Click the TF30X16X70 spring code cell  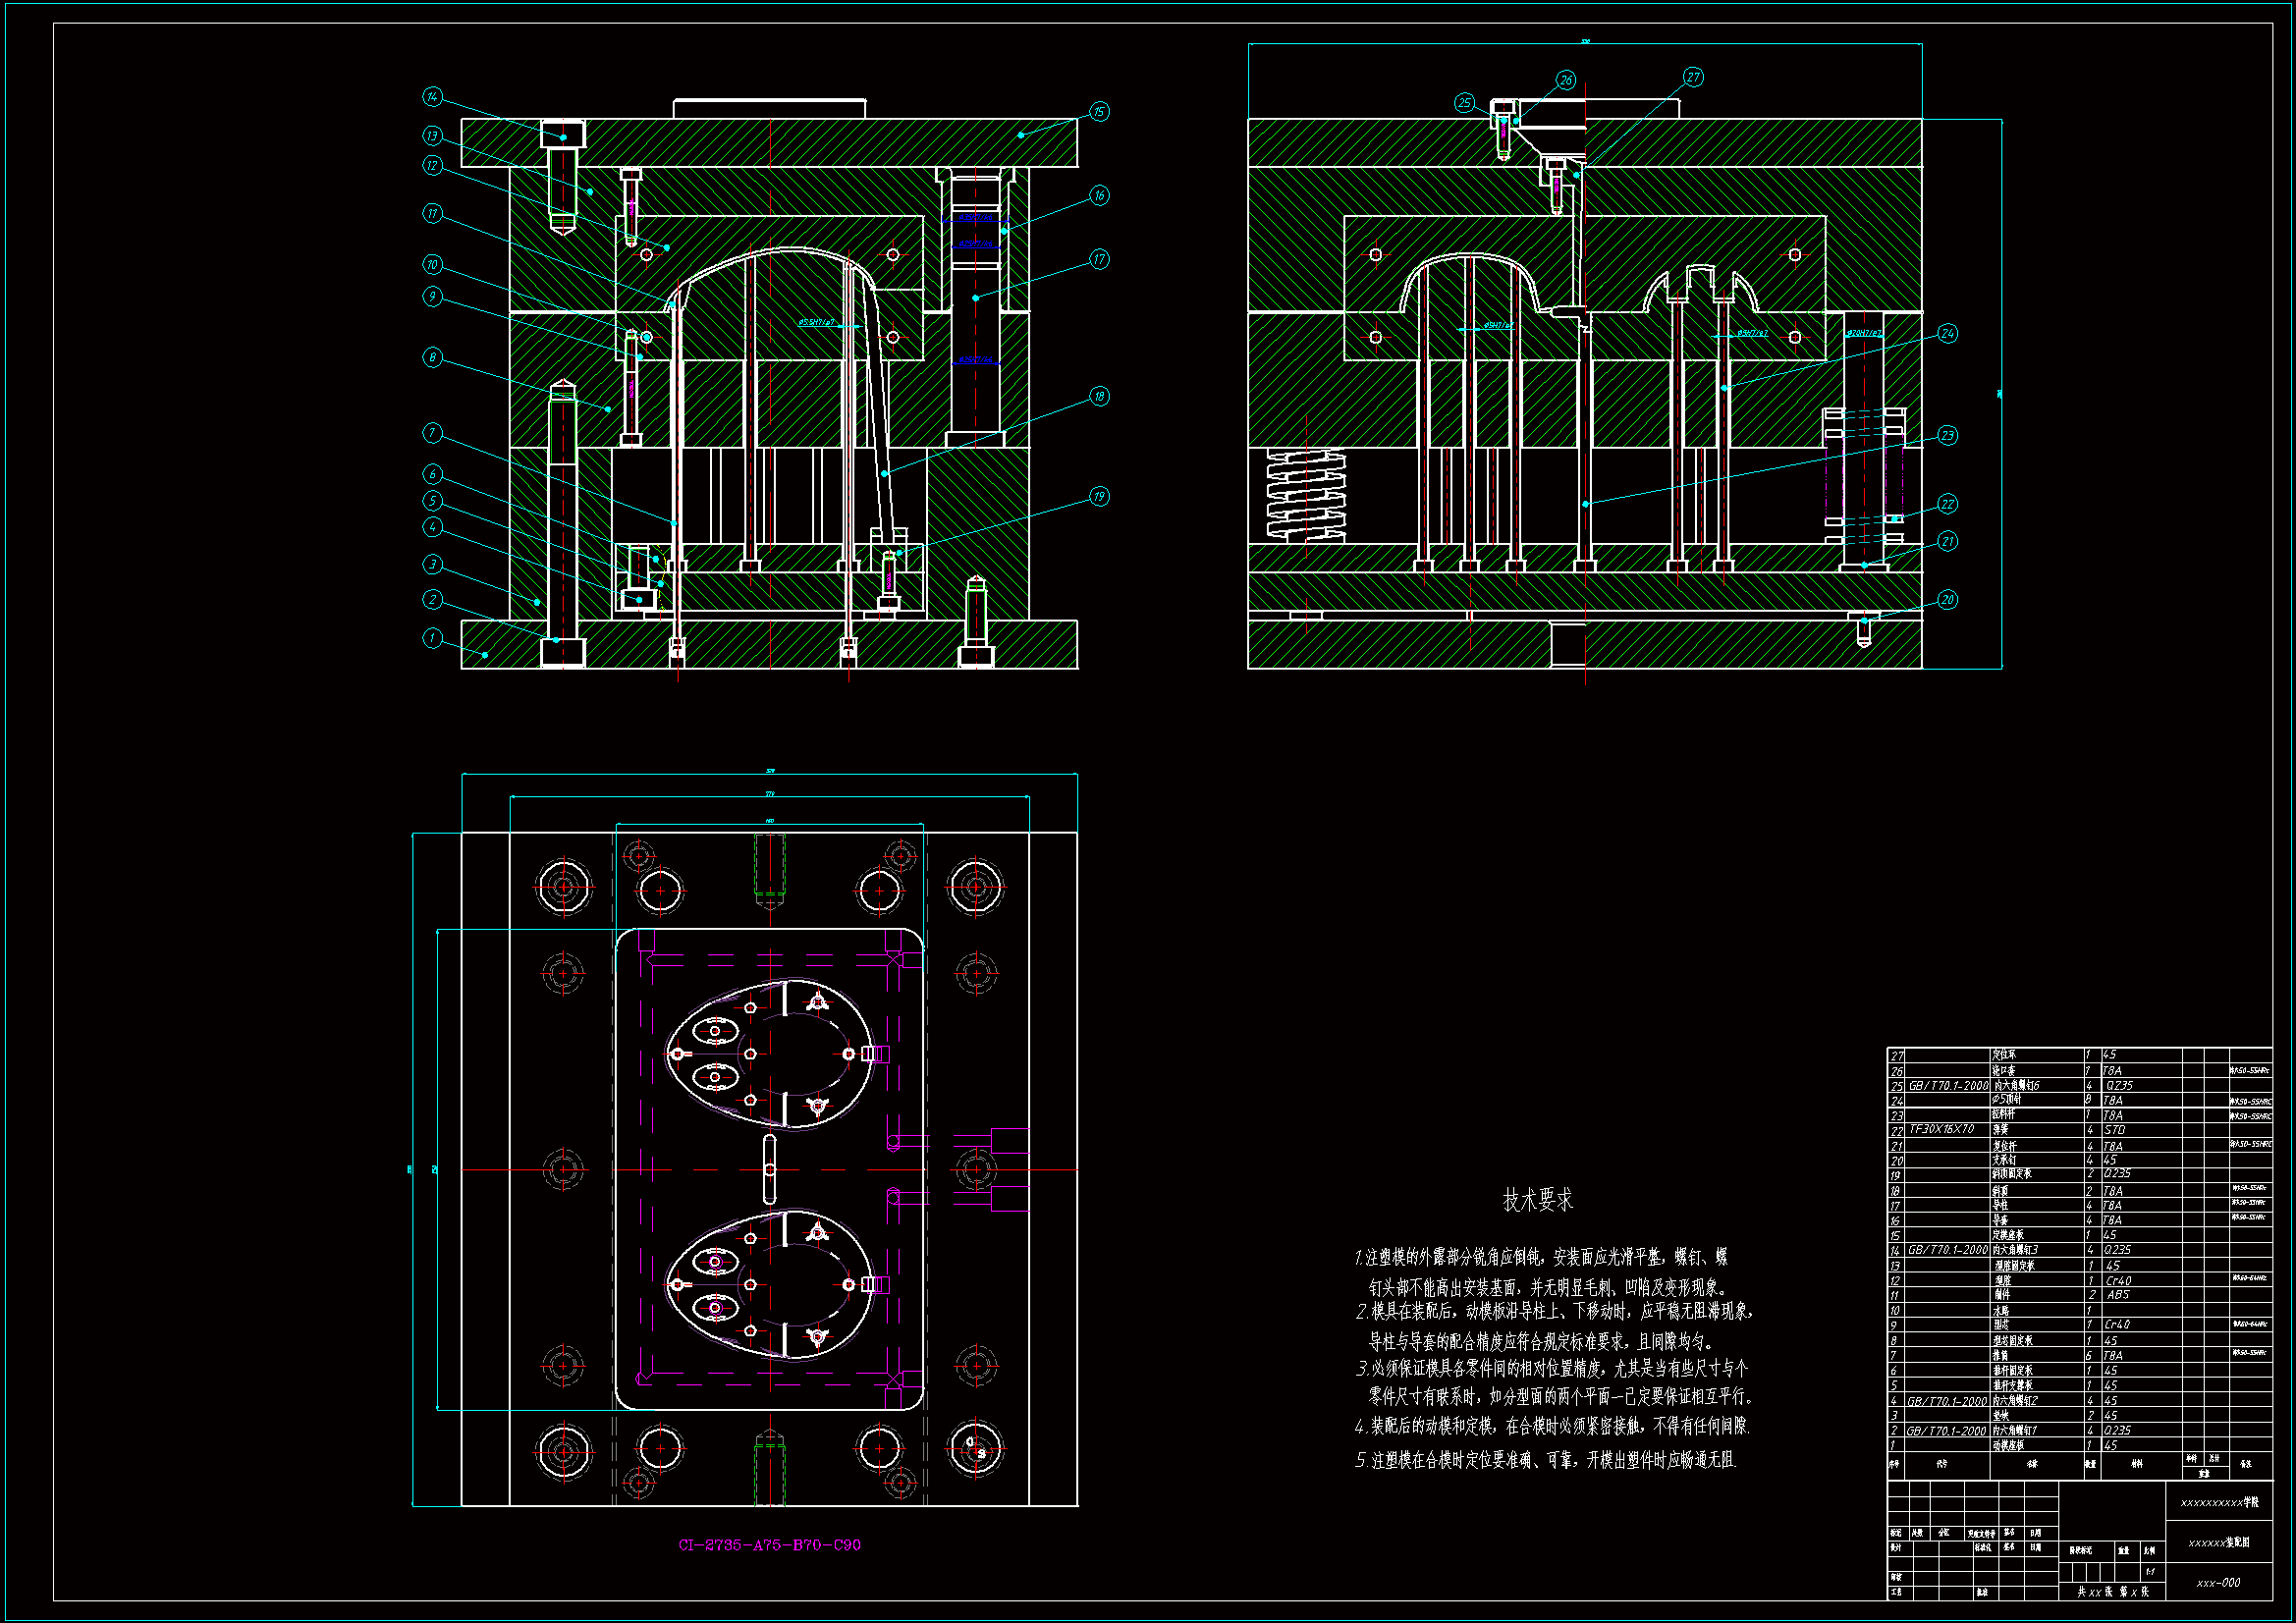[x=1941, y=1129]
